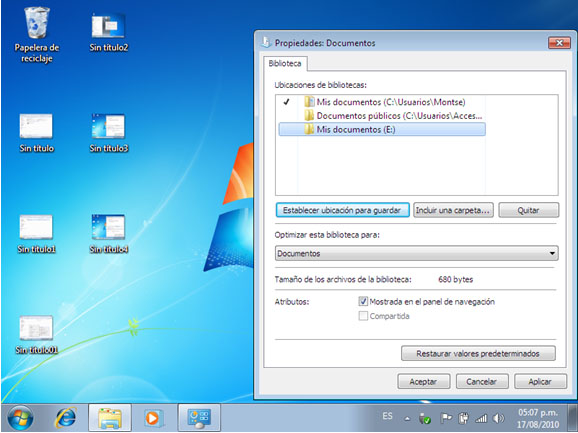The height and width of the screenshot is (433, 578).
Task: Launch Internet Explorer from the taskbar
Action: coord(66,418)
